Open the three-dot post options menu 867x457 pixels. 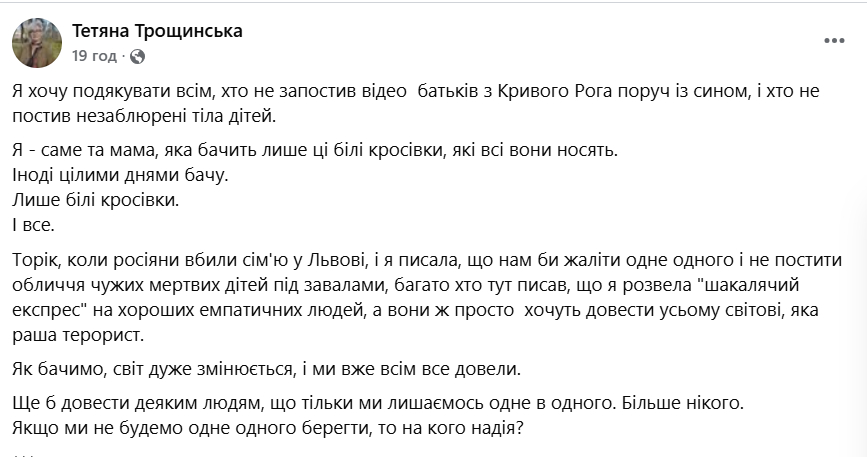click(x=834, y=41)
